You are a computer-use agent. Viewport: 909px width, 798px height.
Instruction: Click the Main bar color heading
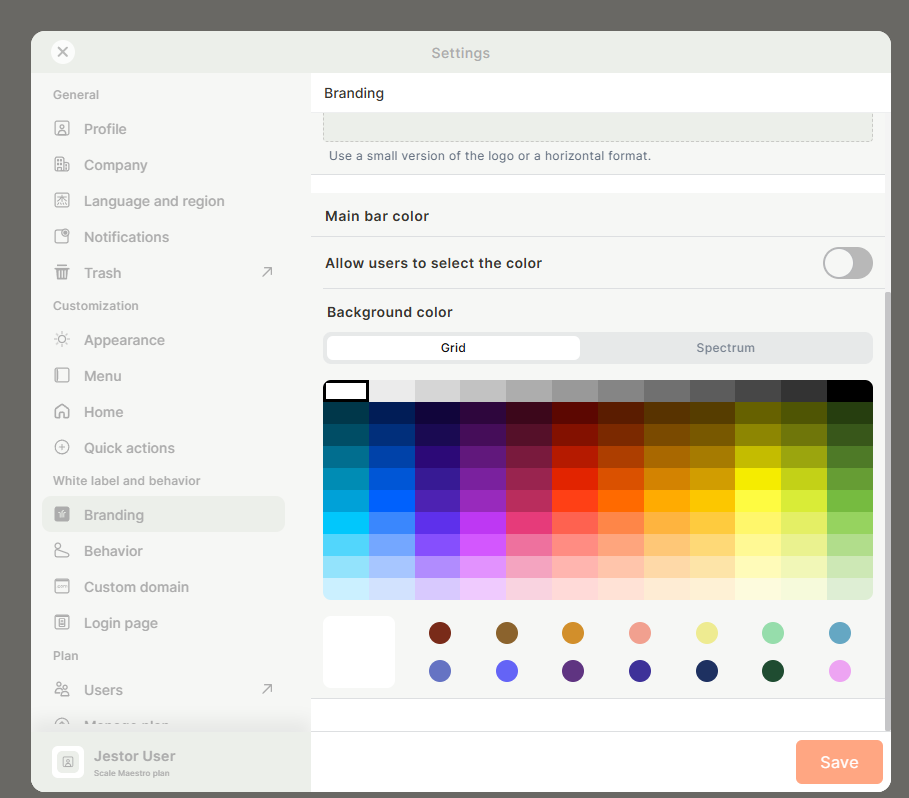377,216
